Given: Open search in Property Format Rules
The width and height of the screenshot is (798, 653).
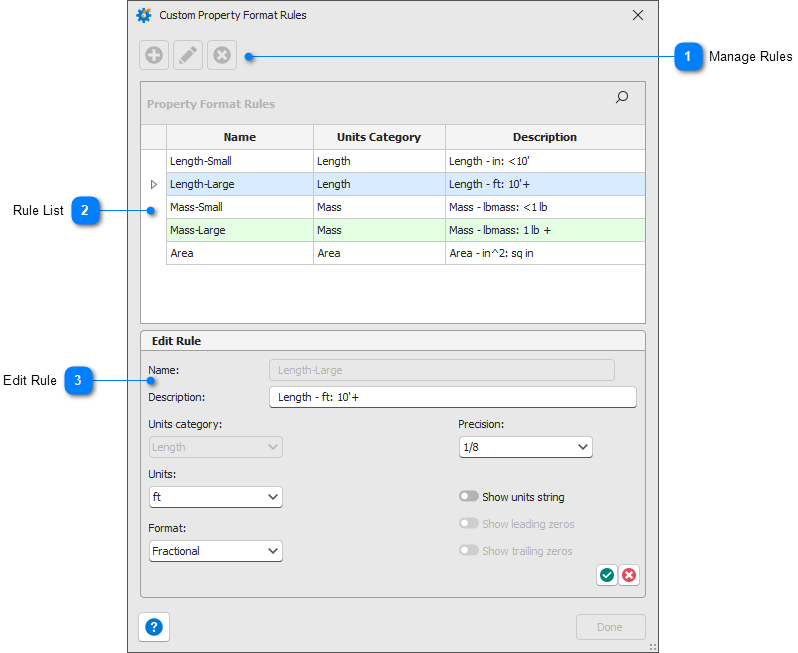Looking at the screenshot, I should tap(622, 97).
